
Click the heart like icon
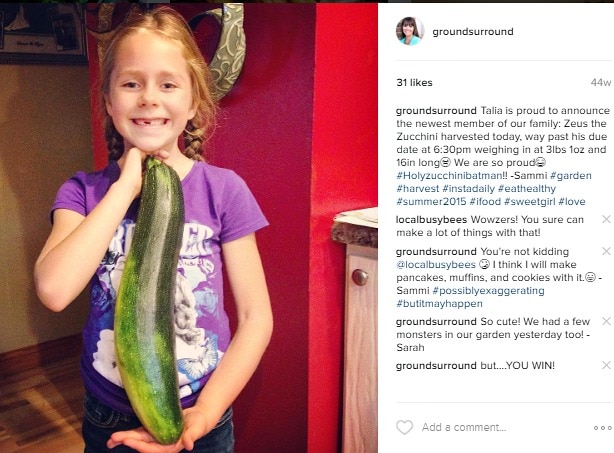pos(405,427)
